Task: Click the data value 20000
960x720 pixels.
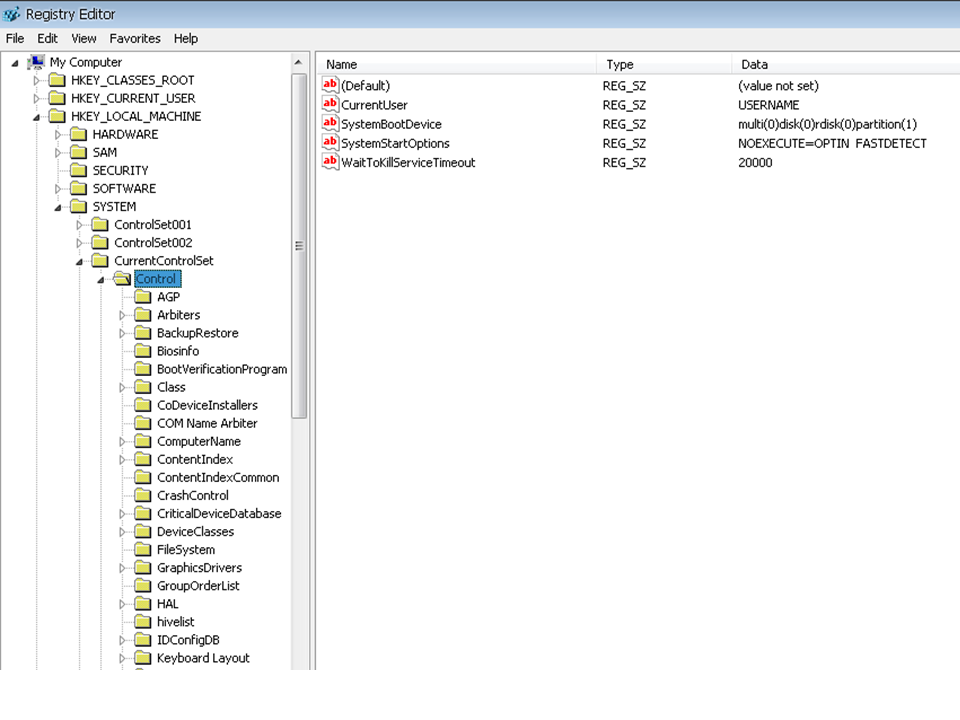Action: [755, 162]
